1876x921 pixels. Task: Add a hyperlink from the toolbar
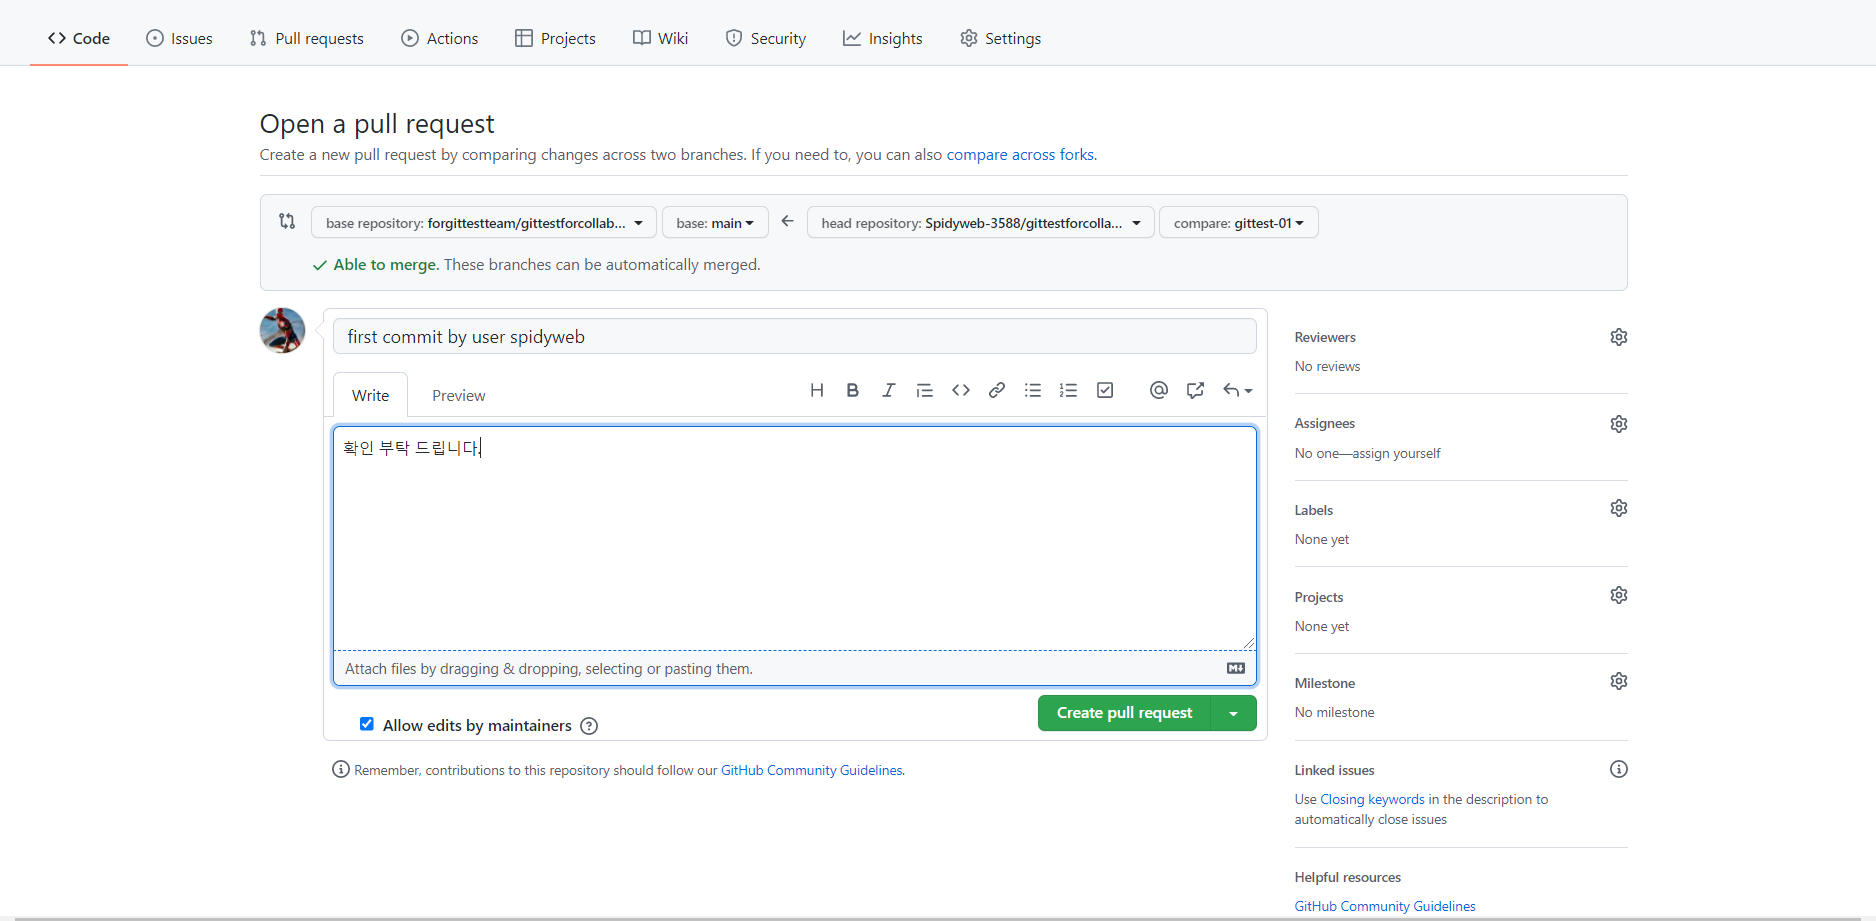[997, 390]
